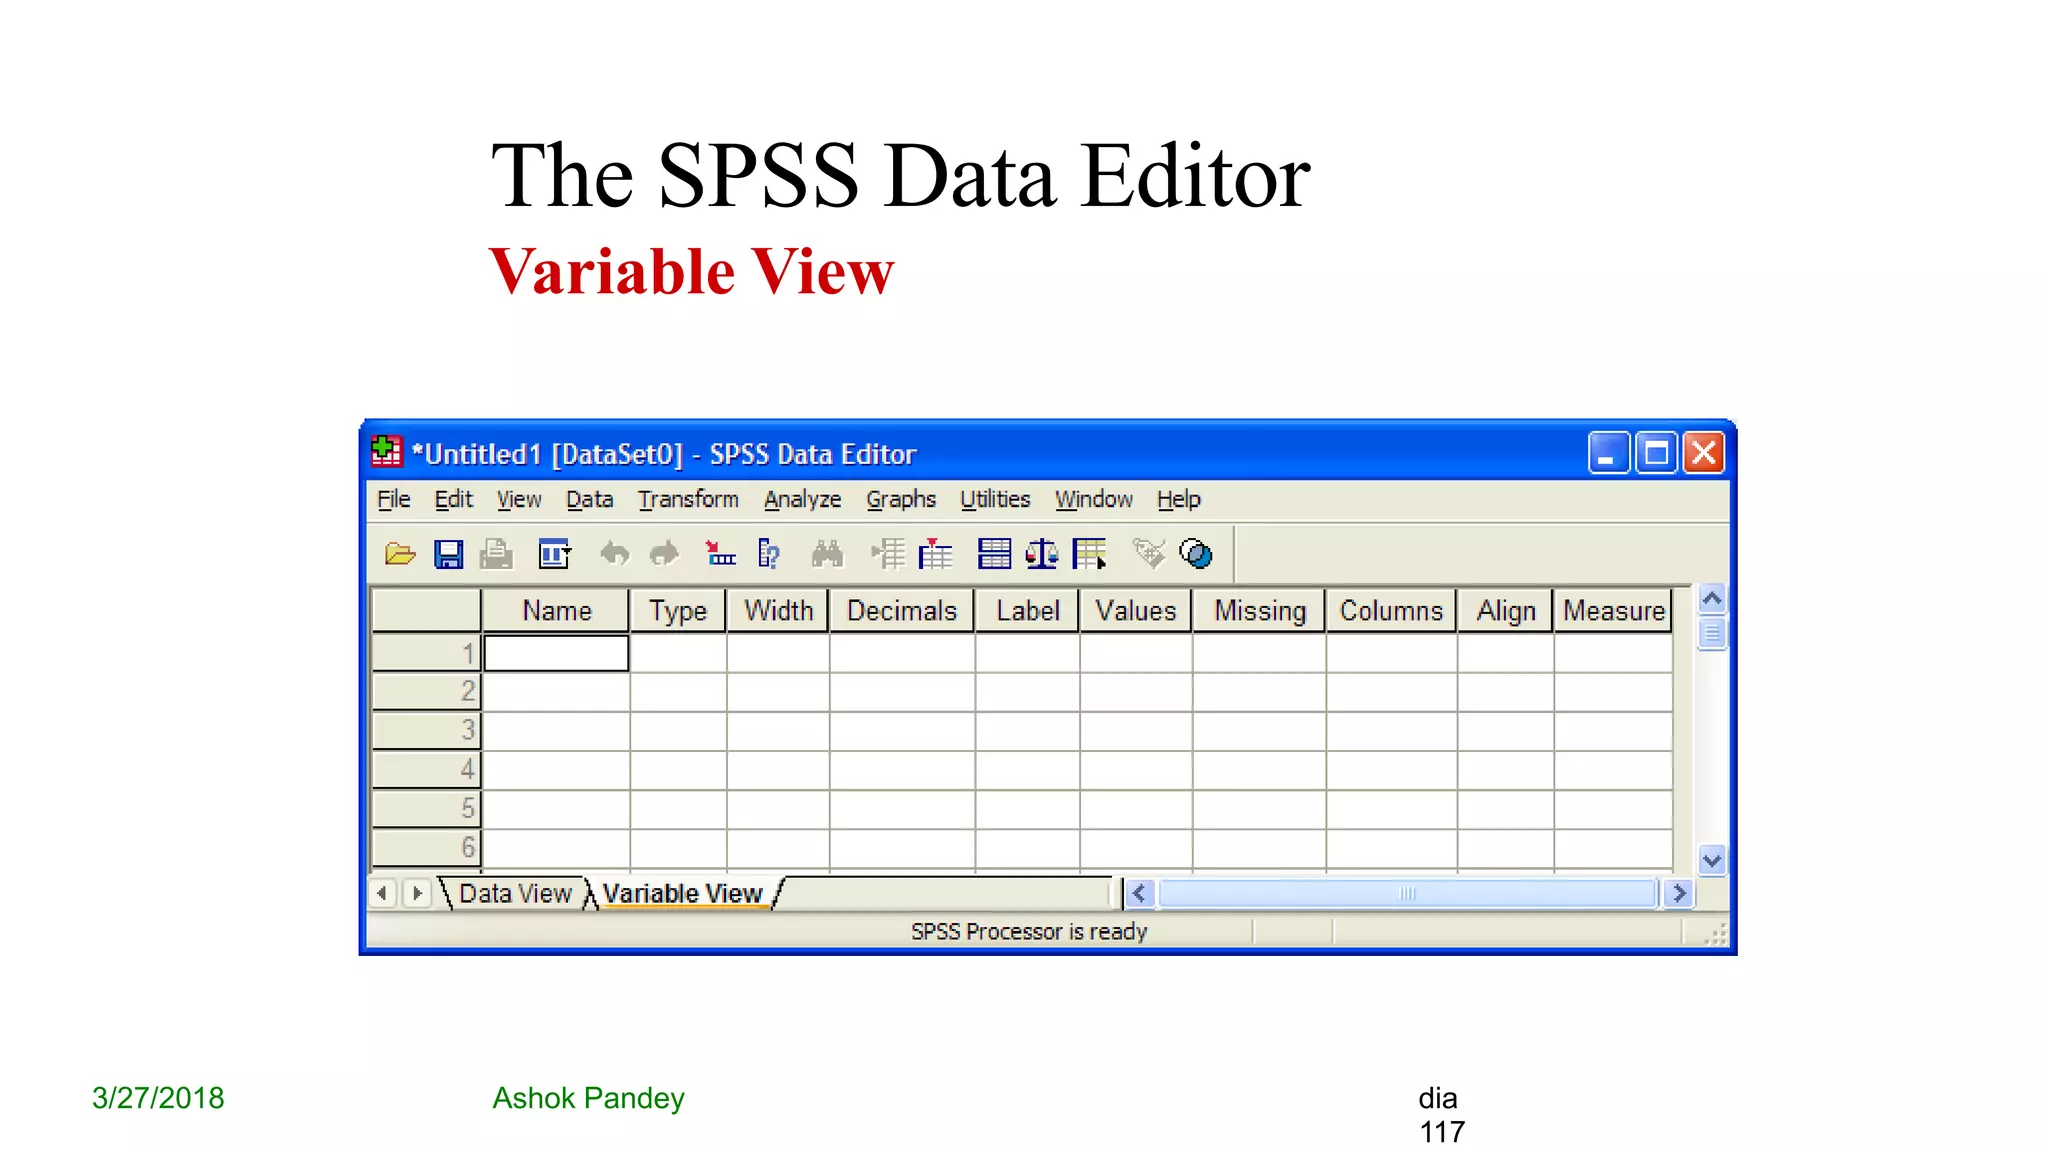
Task: Open the View menu
Action: [519, 500]
